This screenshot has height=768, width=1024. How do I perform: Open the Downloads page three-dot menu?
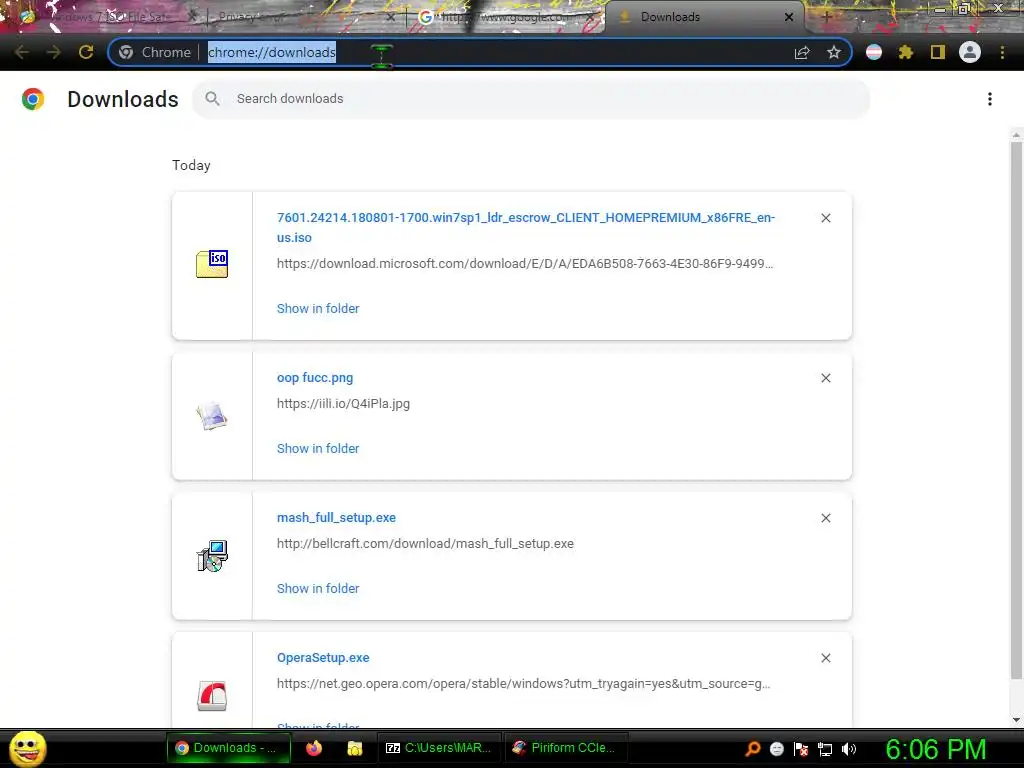(x=990, y=99)
